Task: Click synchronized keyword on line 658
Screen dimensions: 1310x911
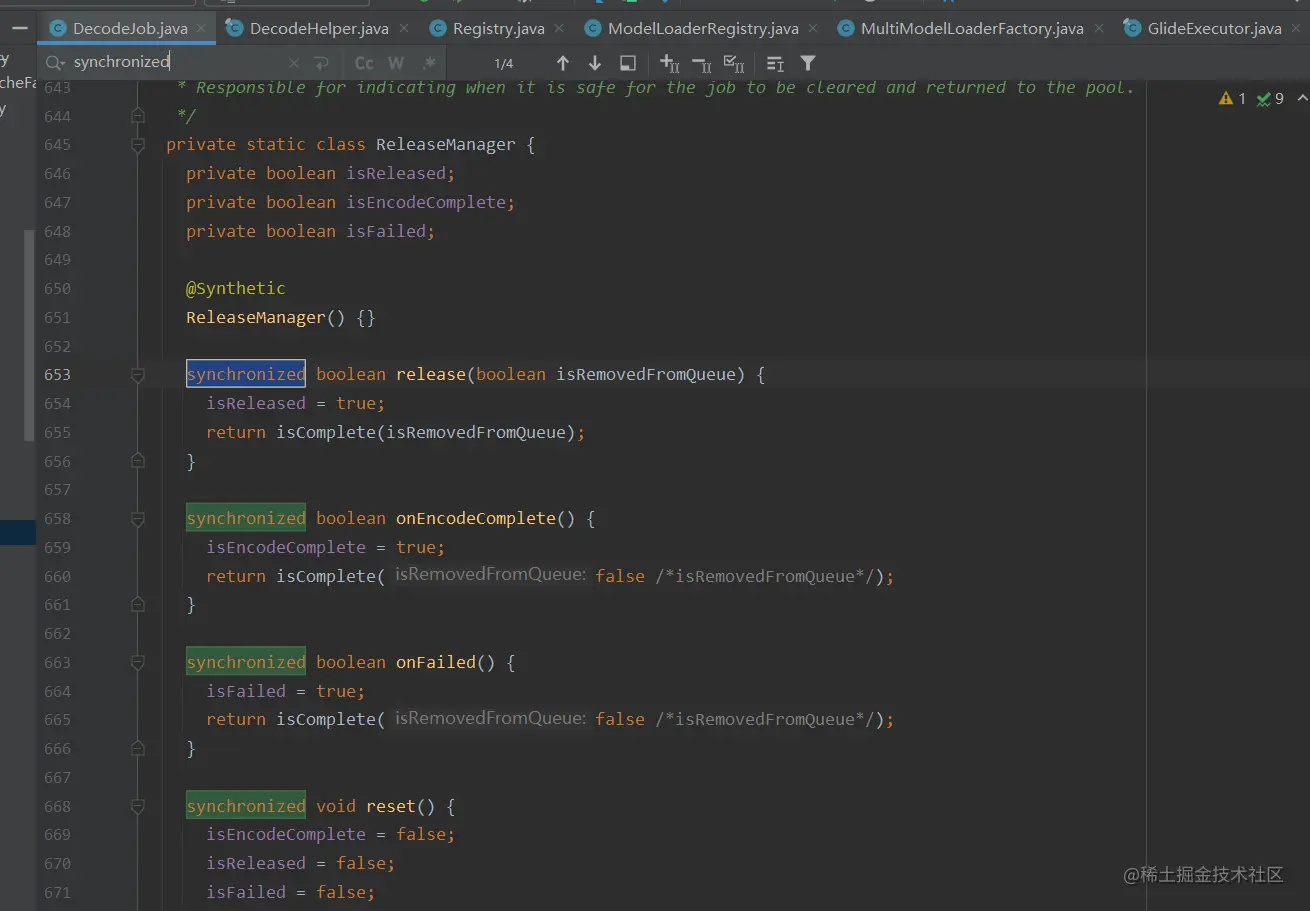Action: 246,518
